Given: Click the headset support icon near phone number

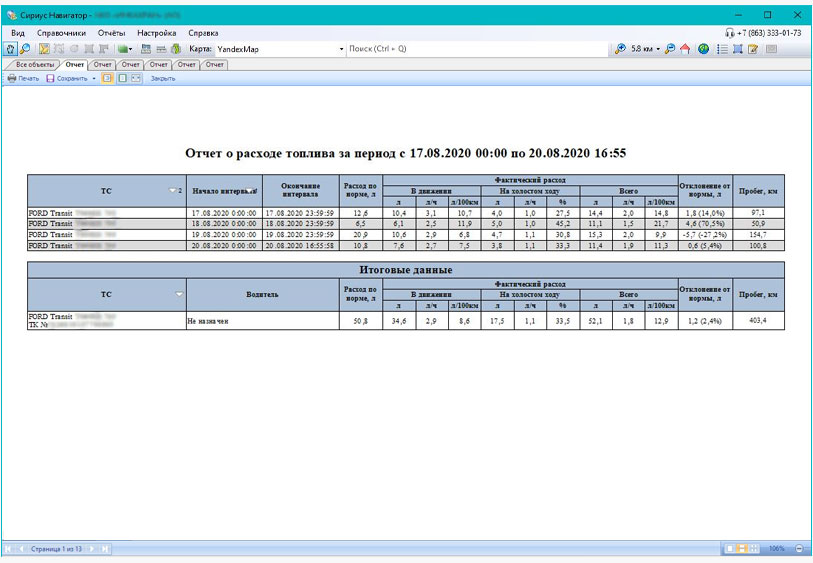Looking at the screenshot, I should pos(729,33).
